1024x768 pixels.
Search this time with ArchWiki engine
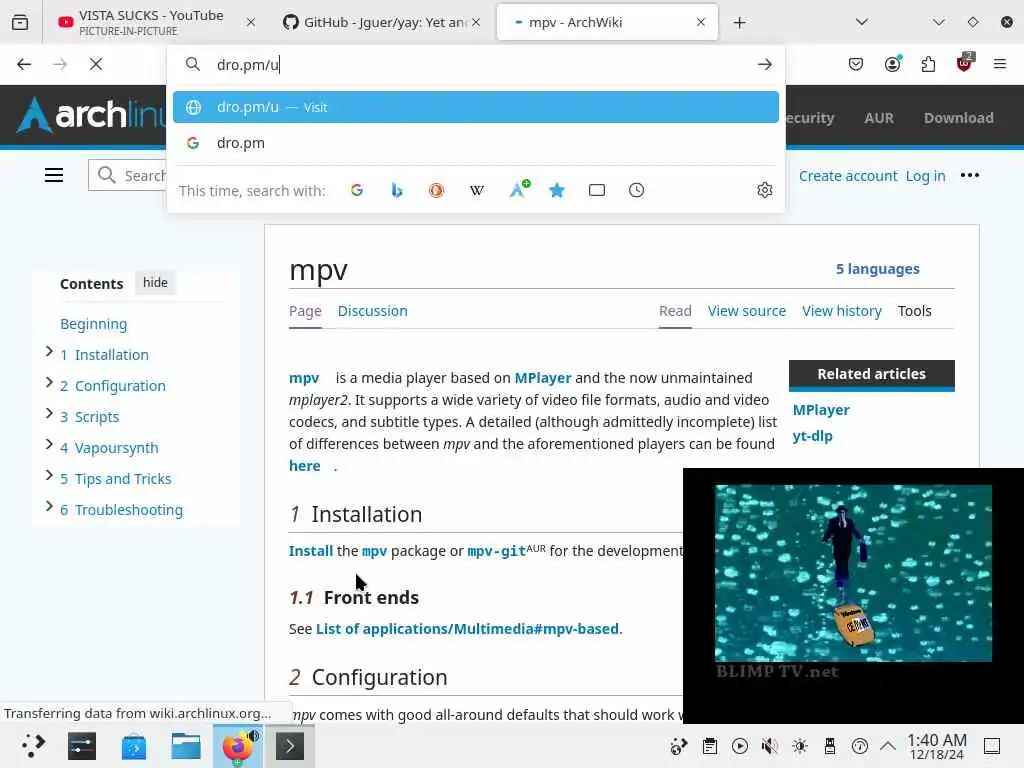point(519,189)
